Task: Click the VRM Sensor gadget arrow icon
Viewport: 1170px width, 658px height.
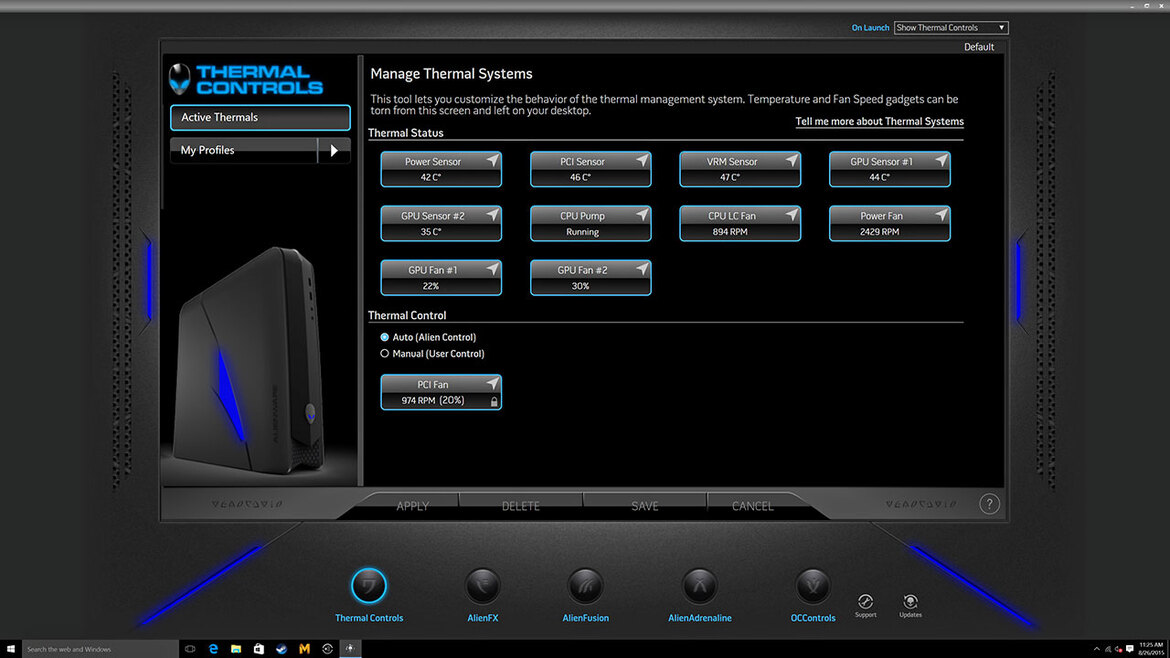Action: point(792,160)
